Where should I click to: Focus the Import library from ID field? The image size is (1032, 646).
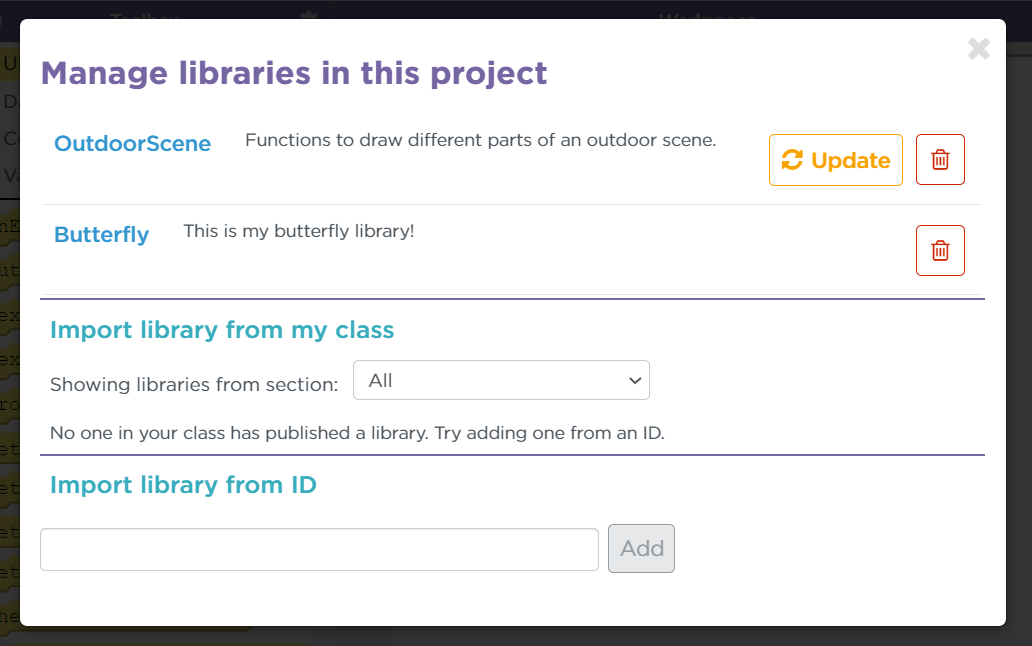click(319, 549)
